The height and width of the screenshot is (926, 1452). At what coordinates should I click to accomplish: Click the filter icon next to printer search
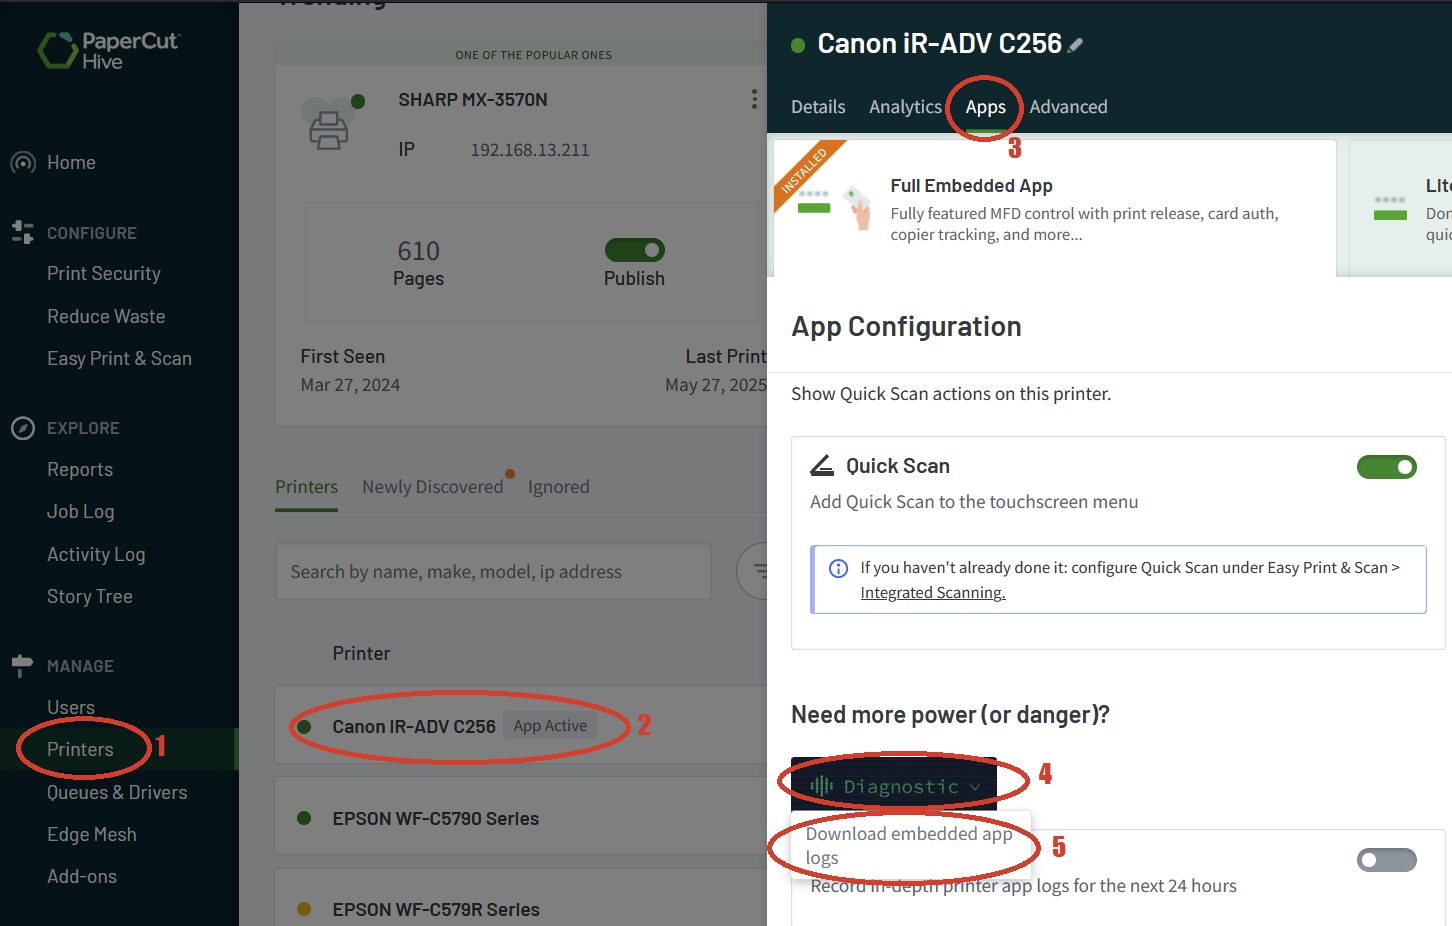(760, 571)
